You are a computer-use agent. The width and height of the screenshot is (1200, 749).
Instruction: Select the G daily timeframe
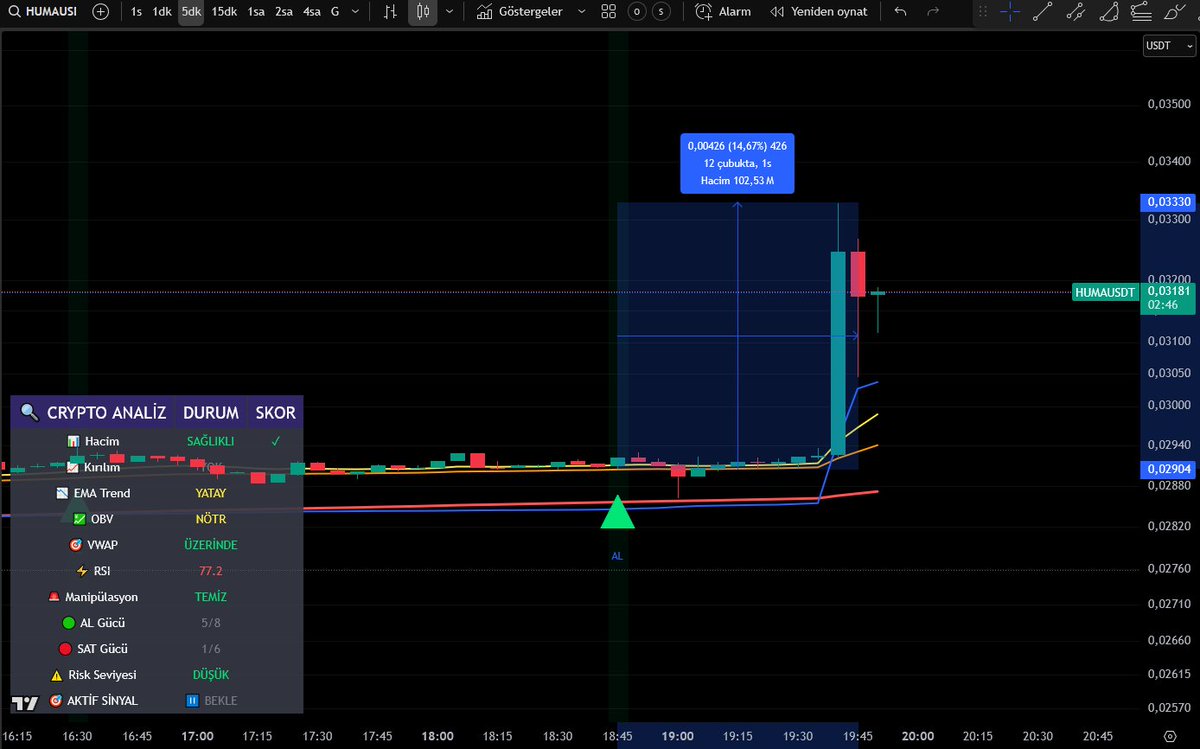click(x=335, y=12)
